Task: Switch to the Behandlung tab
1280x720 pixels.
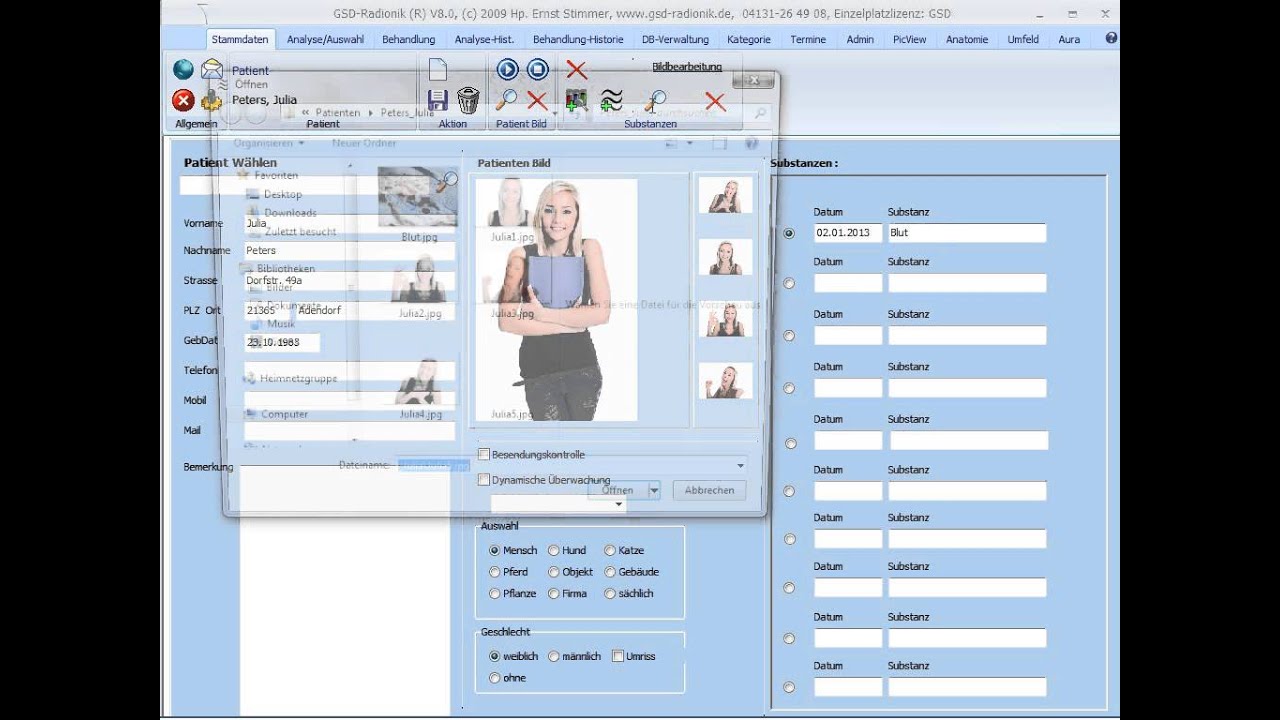Action: (408, 39)
